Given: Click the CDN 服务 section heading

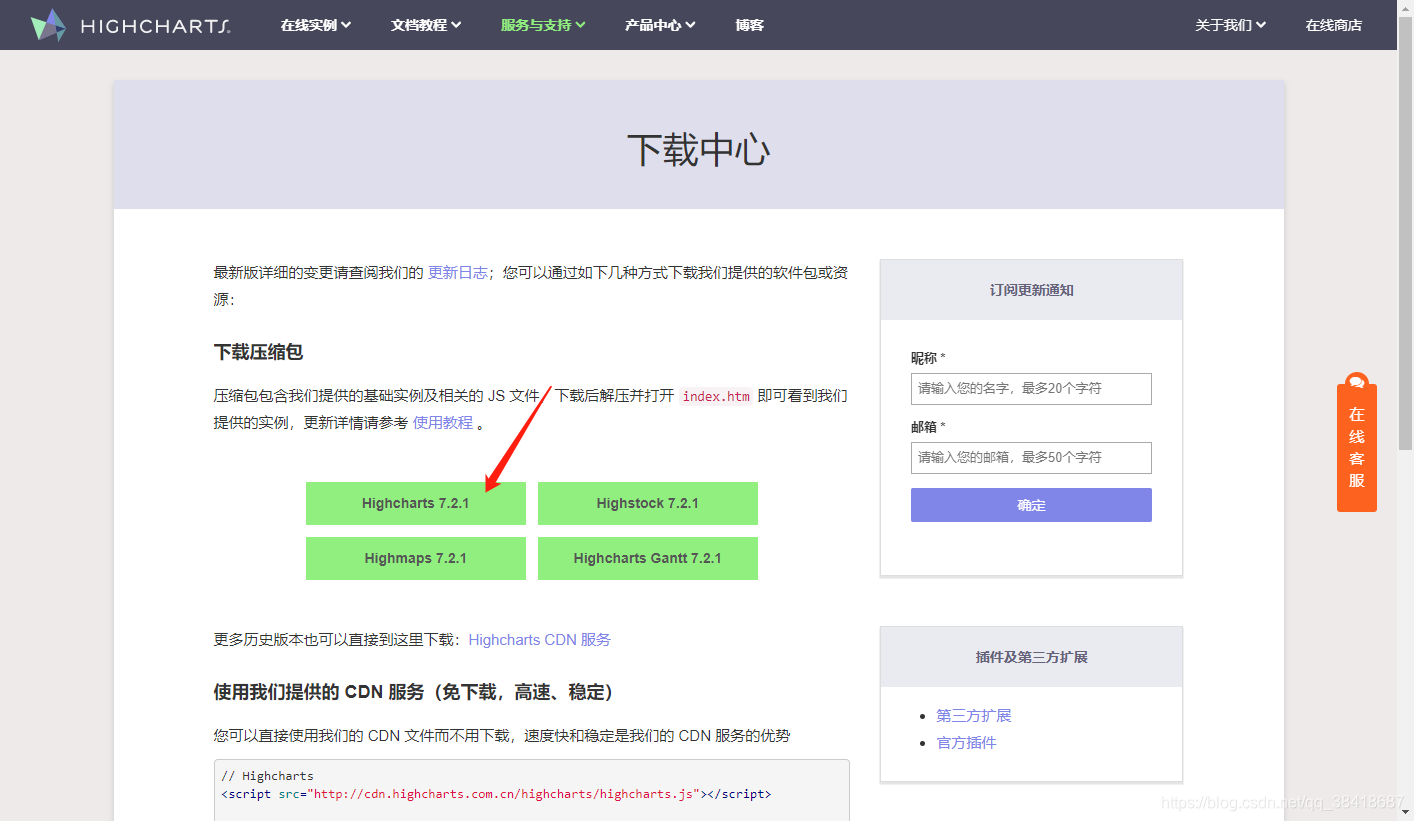Looking at the screenshot, I should (416, 692).
